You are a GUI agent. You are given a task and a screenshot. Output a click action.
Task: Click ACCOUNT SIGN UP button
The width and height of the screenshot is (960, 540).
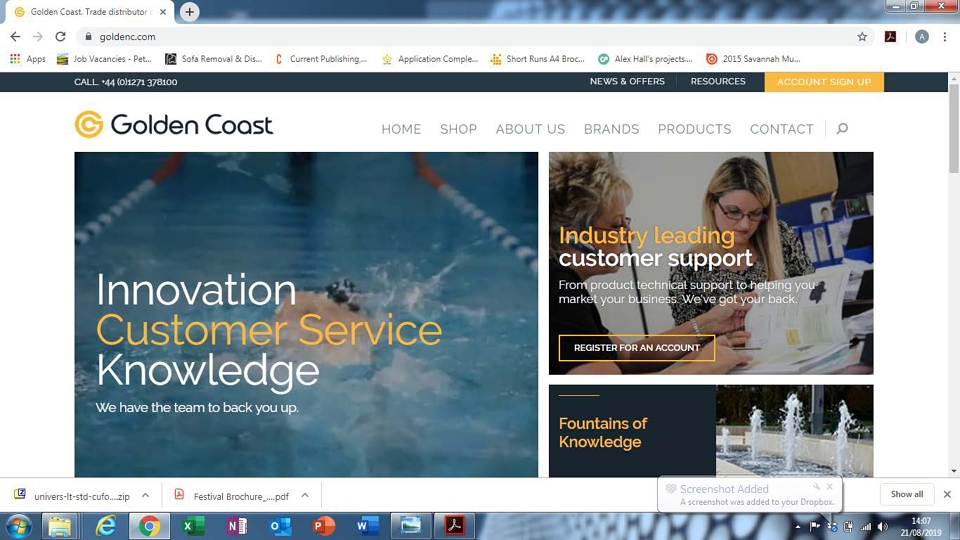824,82
